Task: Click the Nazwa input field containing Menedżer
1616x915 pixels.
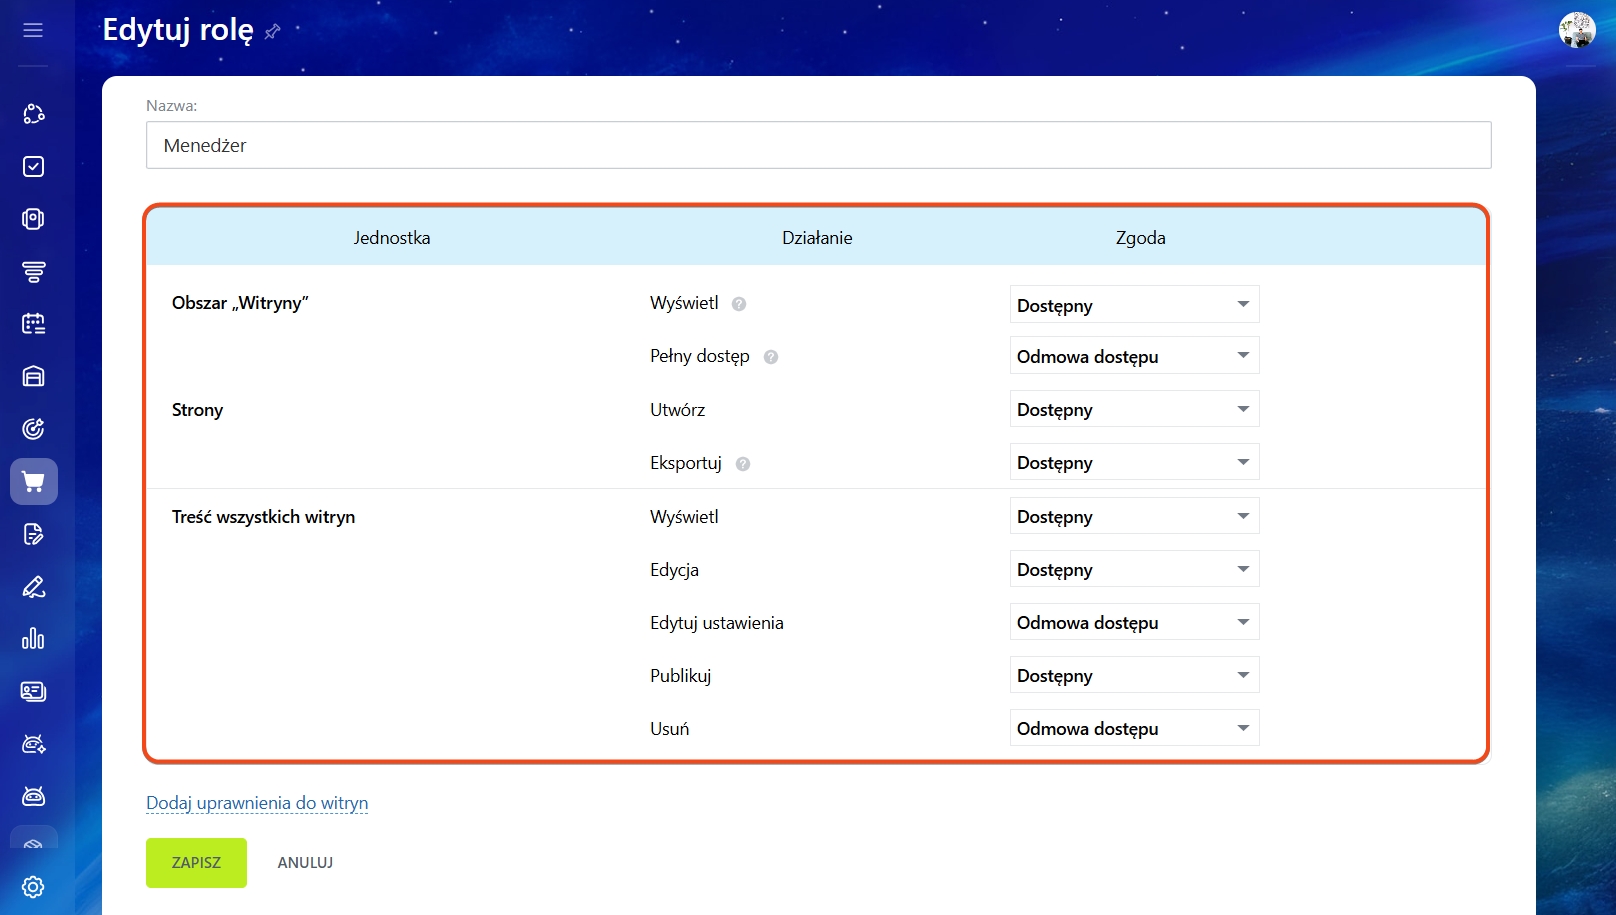Action: coord(818,145)
